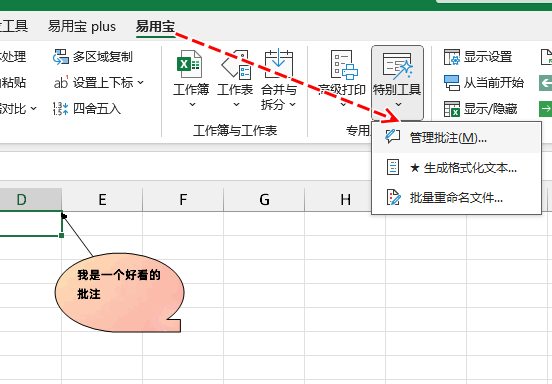
Task: Select the 合并与拆分 icon
Action: click(x=278, y=64)
